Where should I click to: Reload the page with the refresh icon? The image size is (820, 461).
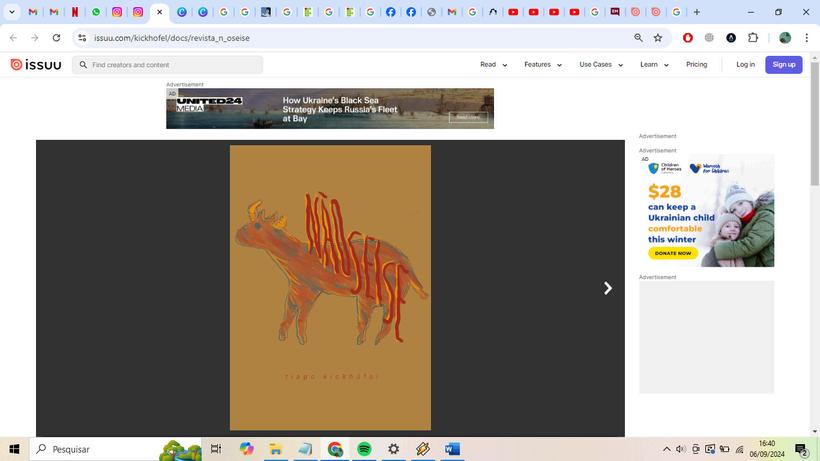(56, 38)
